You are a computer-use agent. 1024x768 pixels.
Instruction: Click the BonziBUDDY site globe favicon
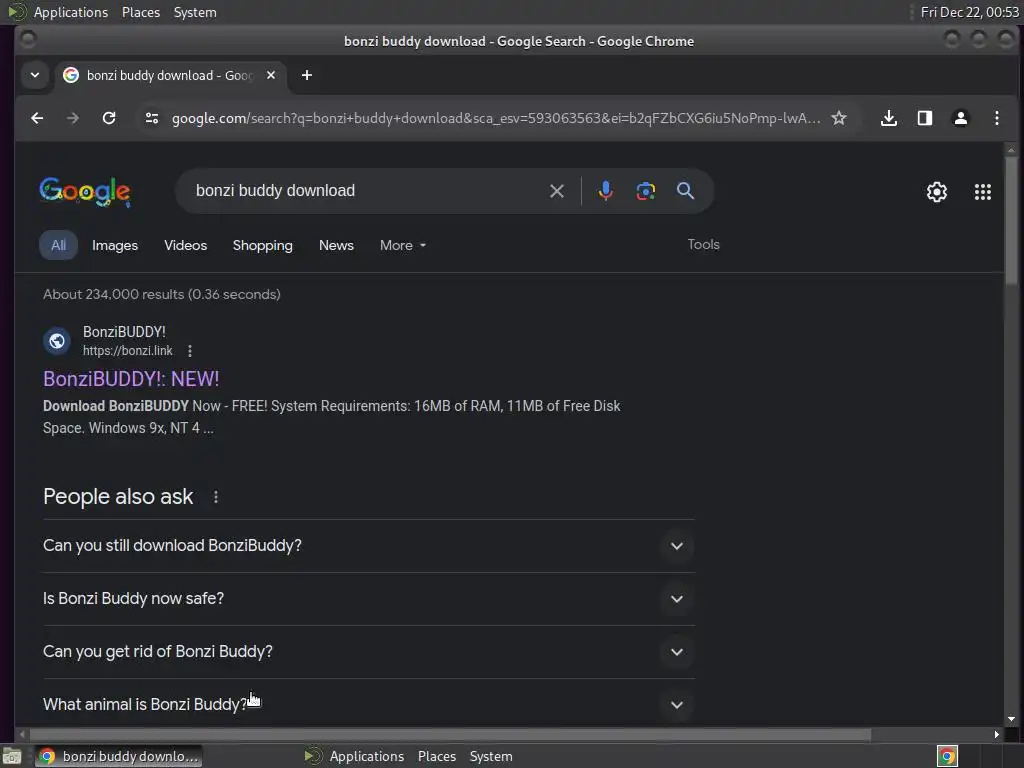(x=57, y=341)
